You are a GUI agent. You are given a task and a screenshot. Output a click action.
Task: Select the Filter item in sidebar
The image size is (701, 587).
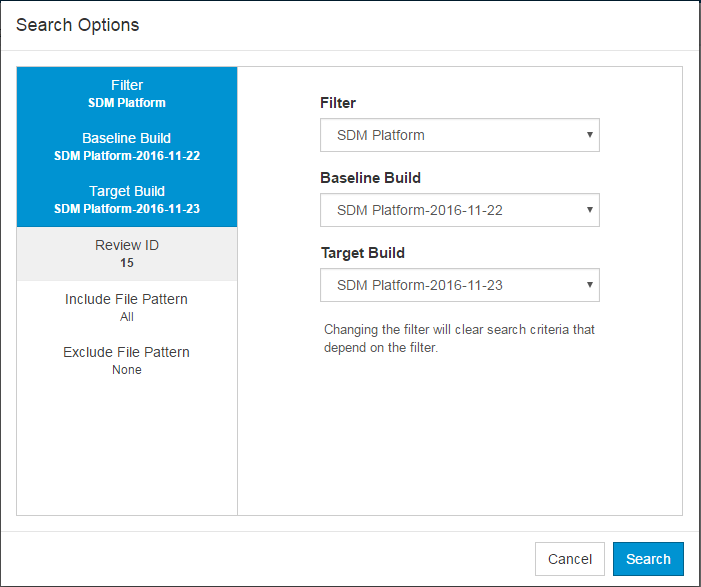point(127,93)
